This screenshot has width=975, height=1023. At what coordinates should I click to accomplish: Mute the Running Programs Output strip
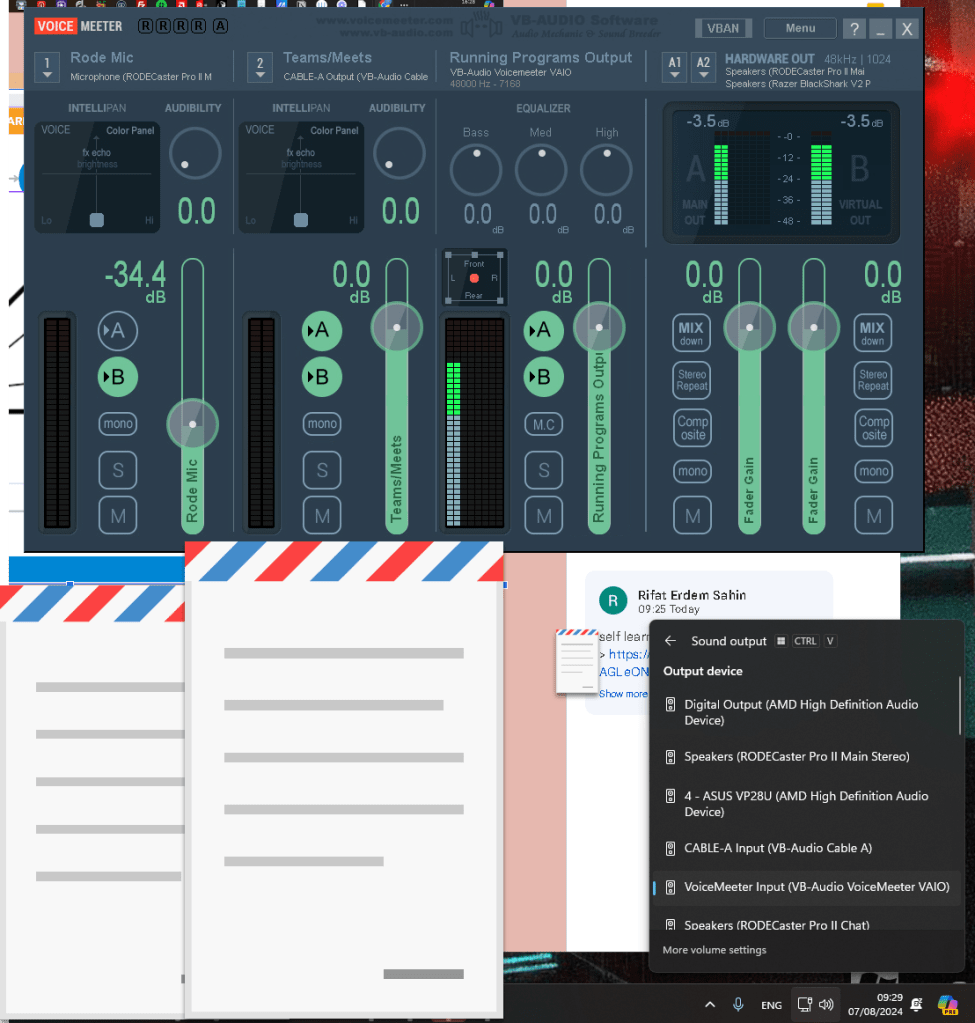click(544, 516)
